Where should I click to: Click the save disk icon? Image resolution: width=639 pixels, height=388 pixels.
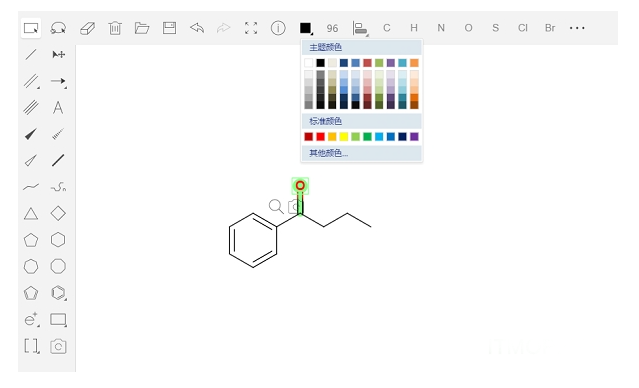(x=169, y=28)
